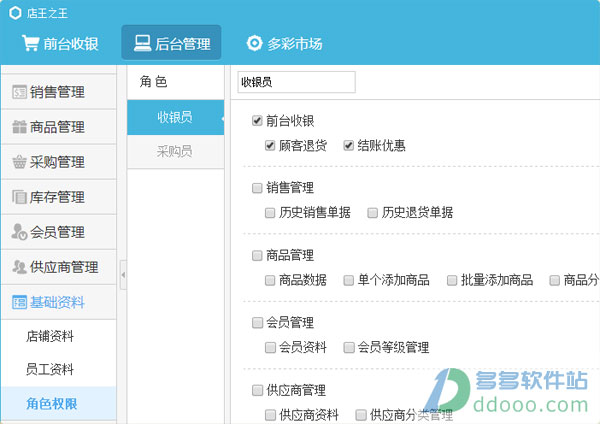Select the 收银员 role in the list
This screenshot has height=424, width=600.
pyautogui.click(x=175, y=117)
